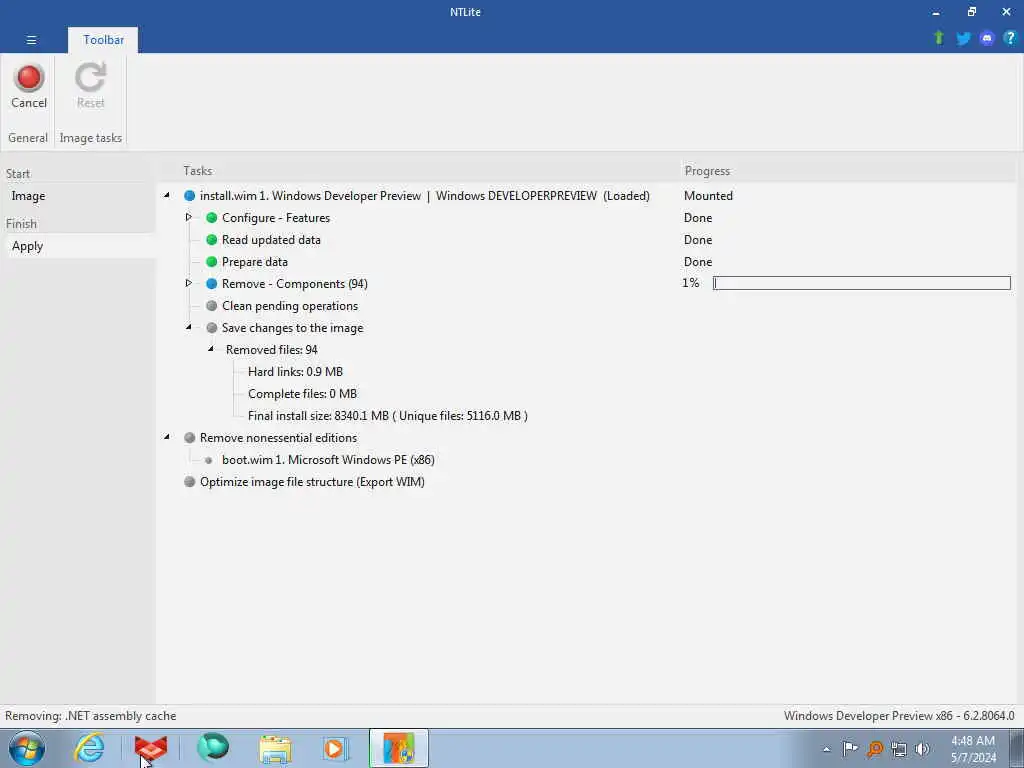Click the network tray icon
The image size is (1024, 768).
coord(899,748)
